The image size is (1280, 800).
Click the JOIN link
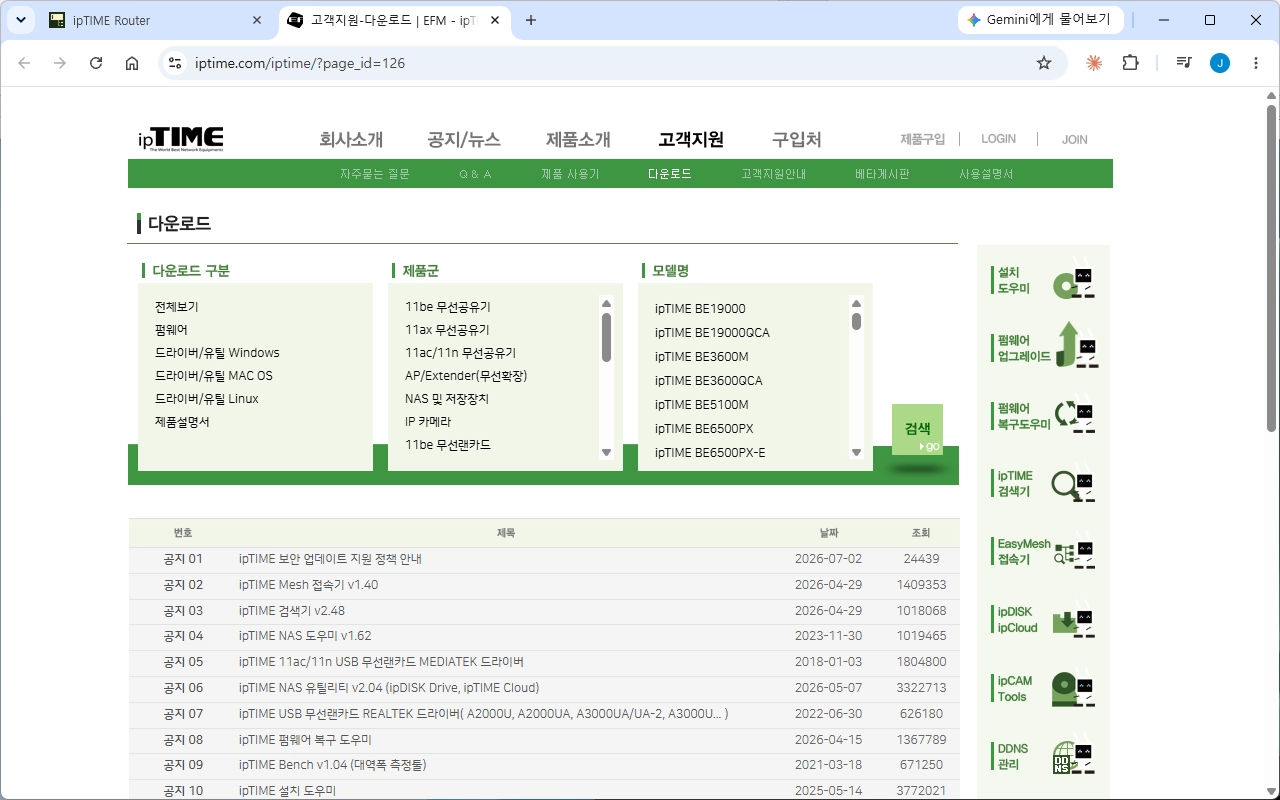tap(1075, 139)
